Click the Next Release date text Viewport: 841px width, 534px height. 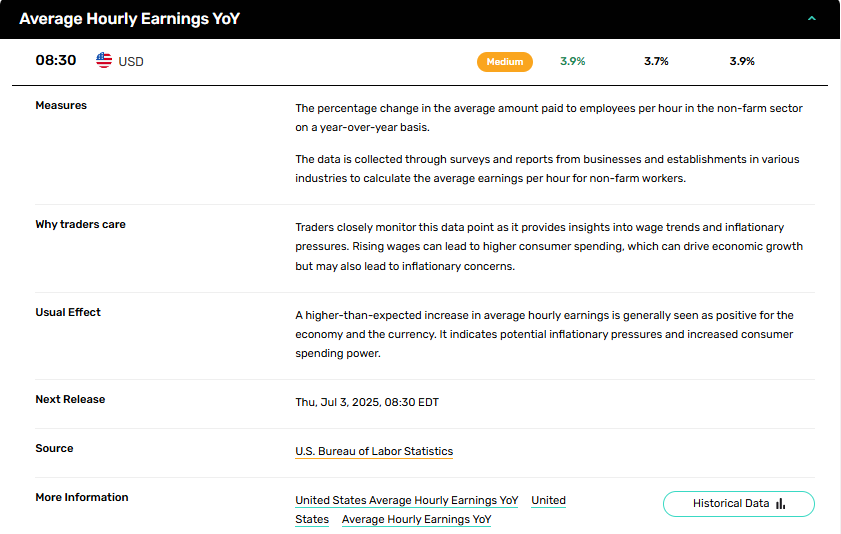pyautogui.click(x=367, y=402)
